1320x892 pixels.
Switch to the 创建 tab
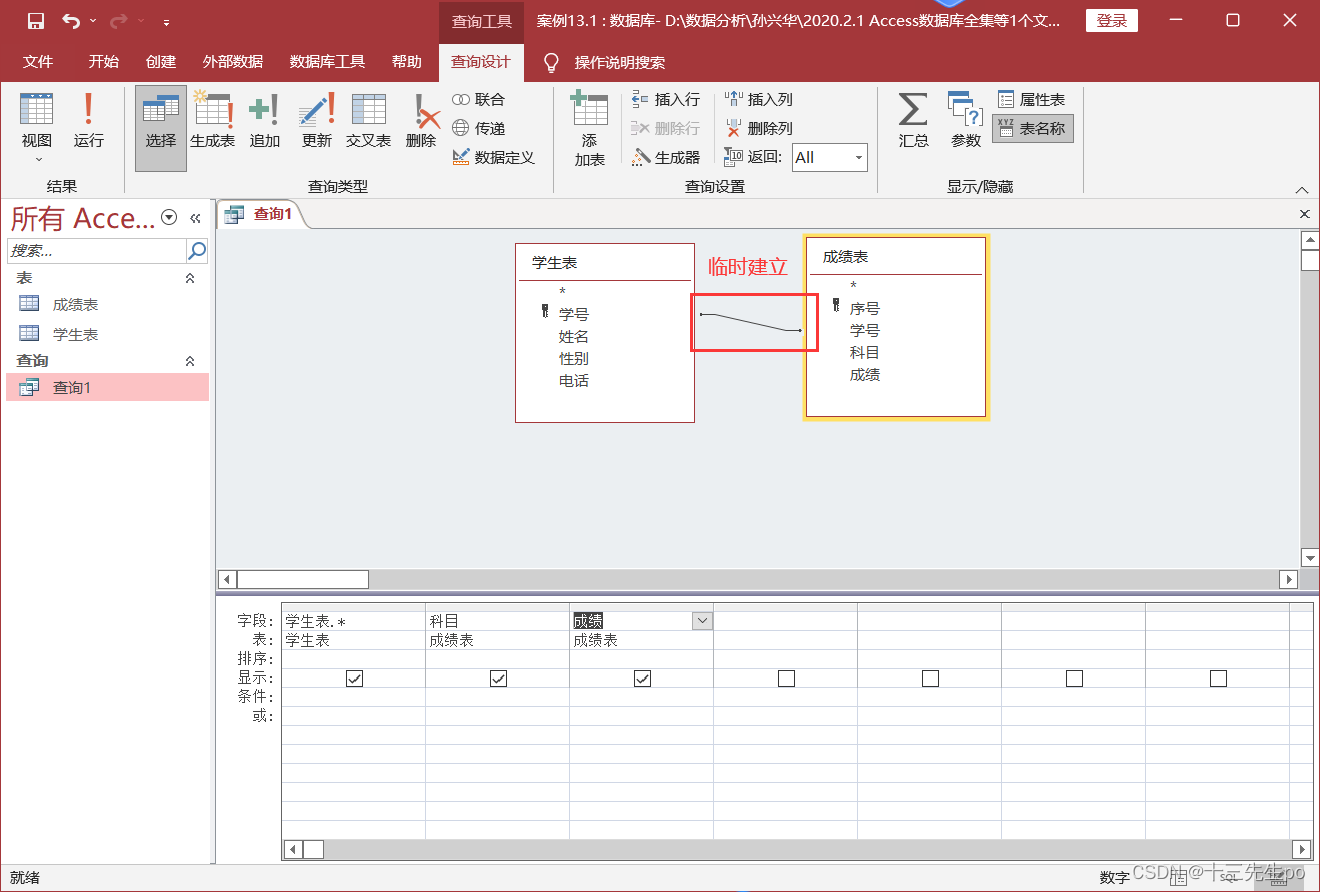[x=161, y=62]
